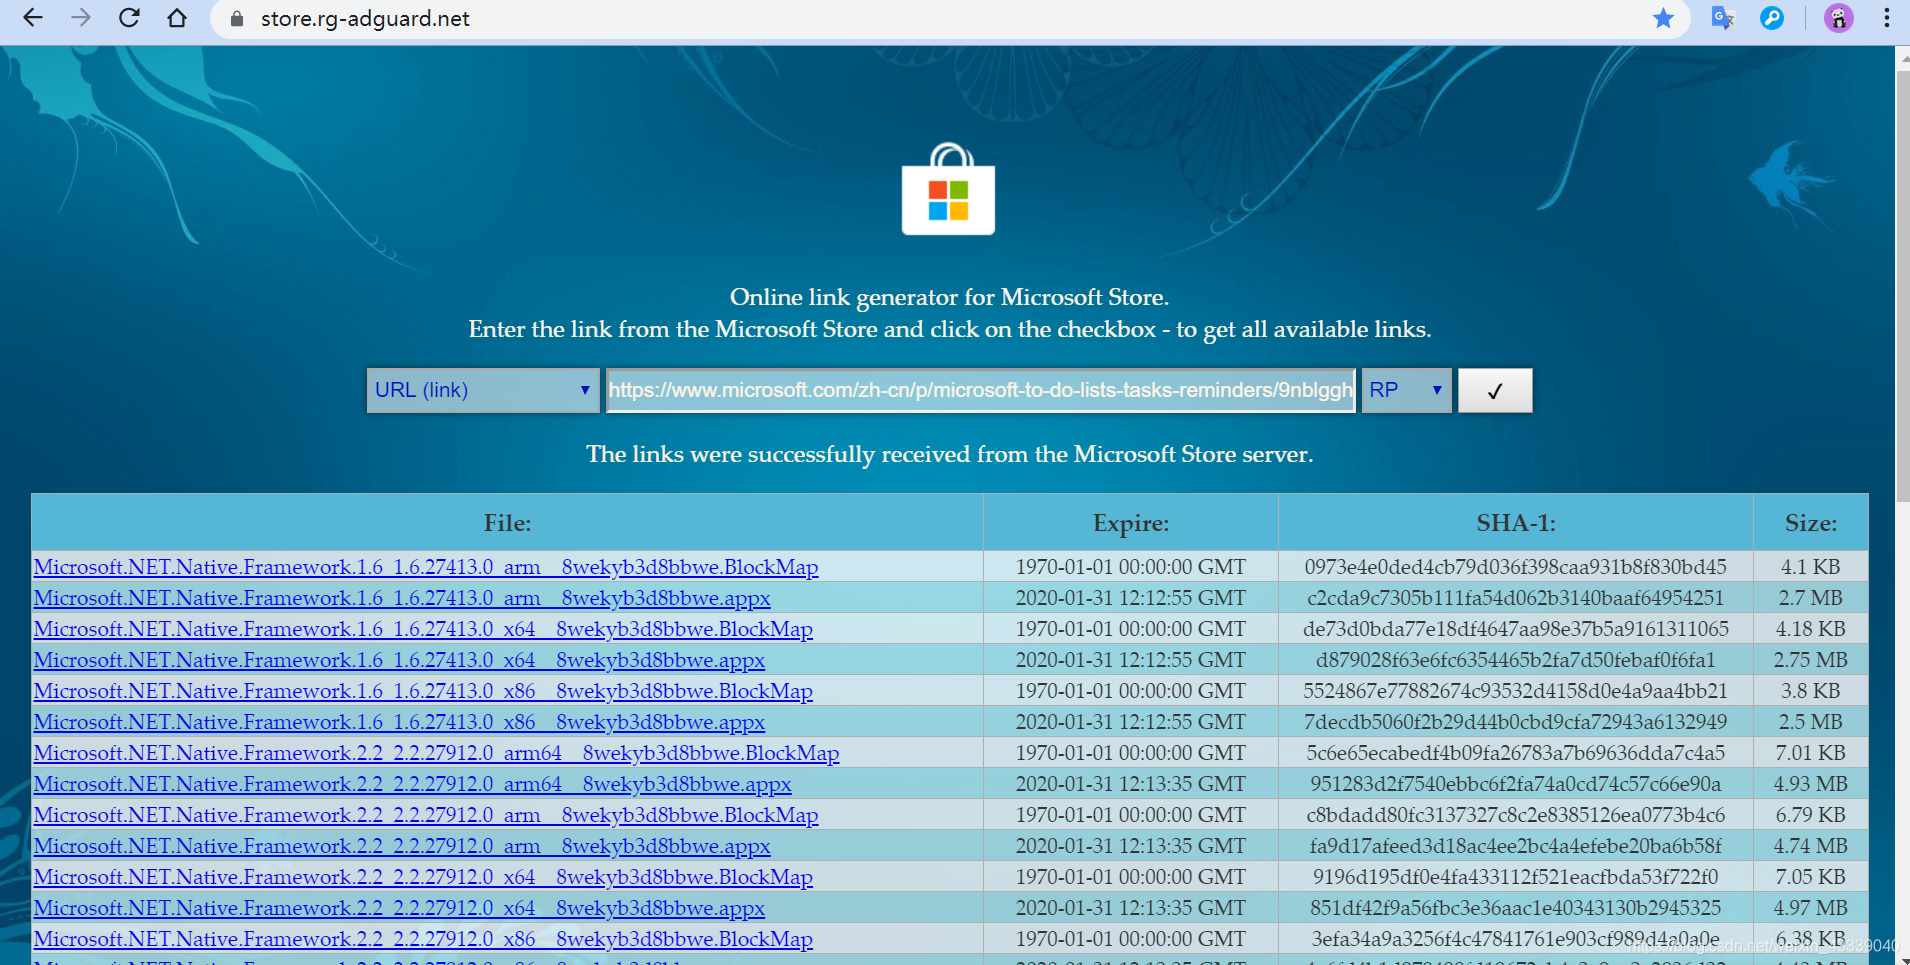
Task: Open Chrome three-dot menu
Action: pyautogui.click(x=1886, y=18)
